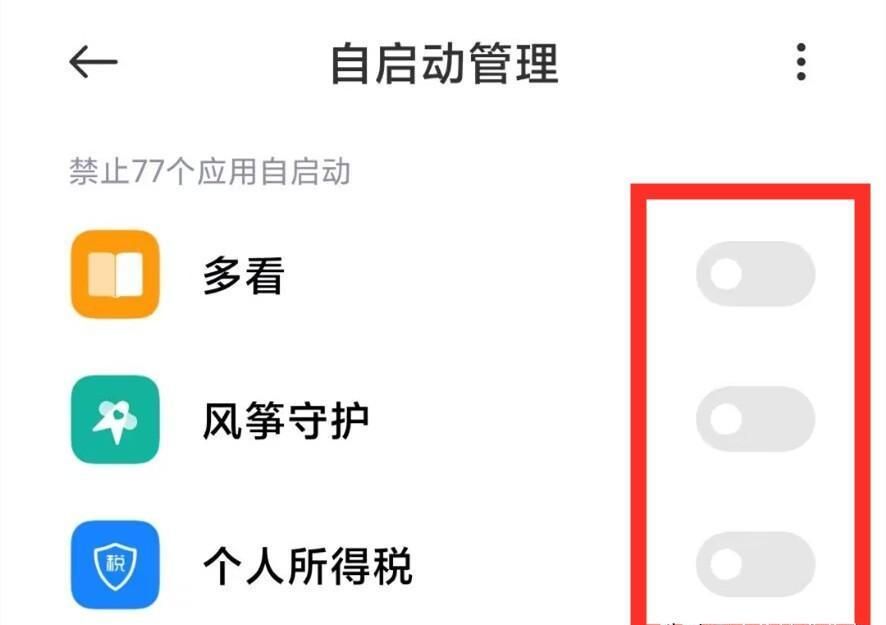Viewport: 886px width, 625px height.
Task: Click the 税 character inside the shield icon
Action: pos(115,563)
